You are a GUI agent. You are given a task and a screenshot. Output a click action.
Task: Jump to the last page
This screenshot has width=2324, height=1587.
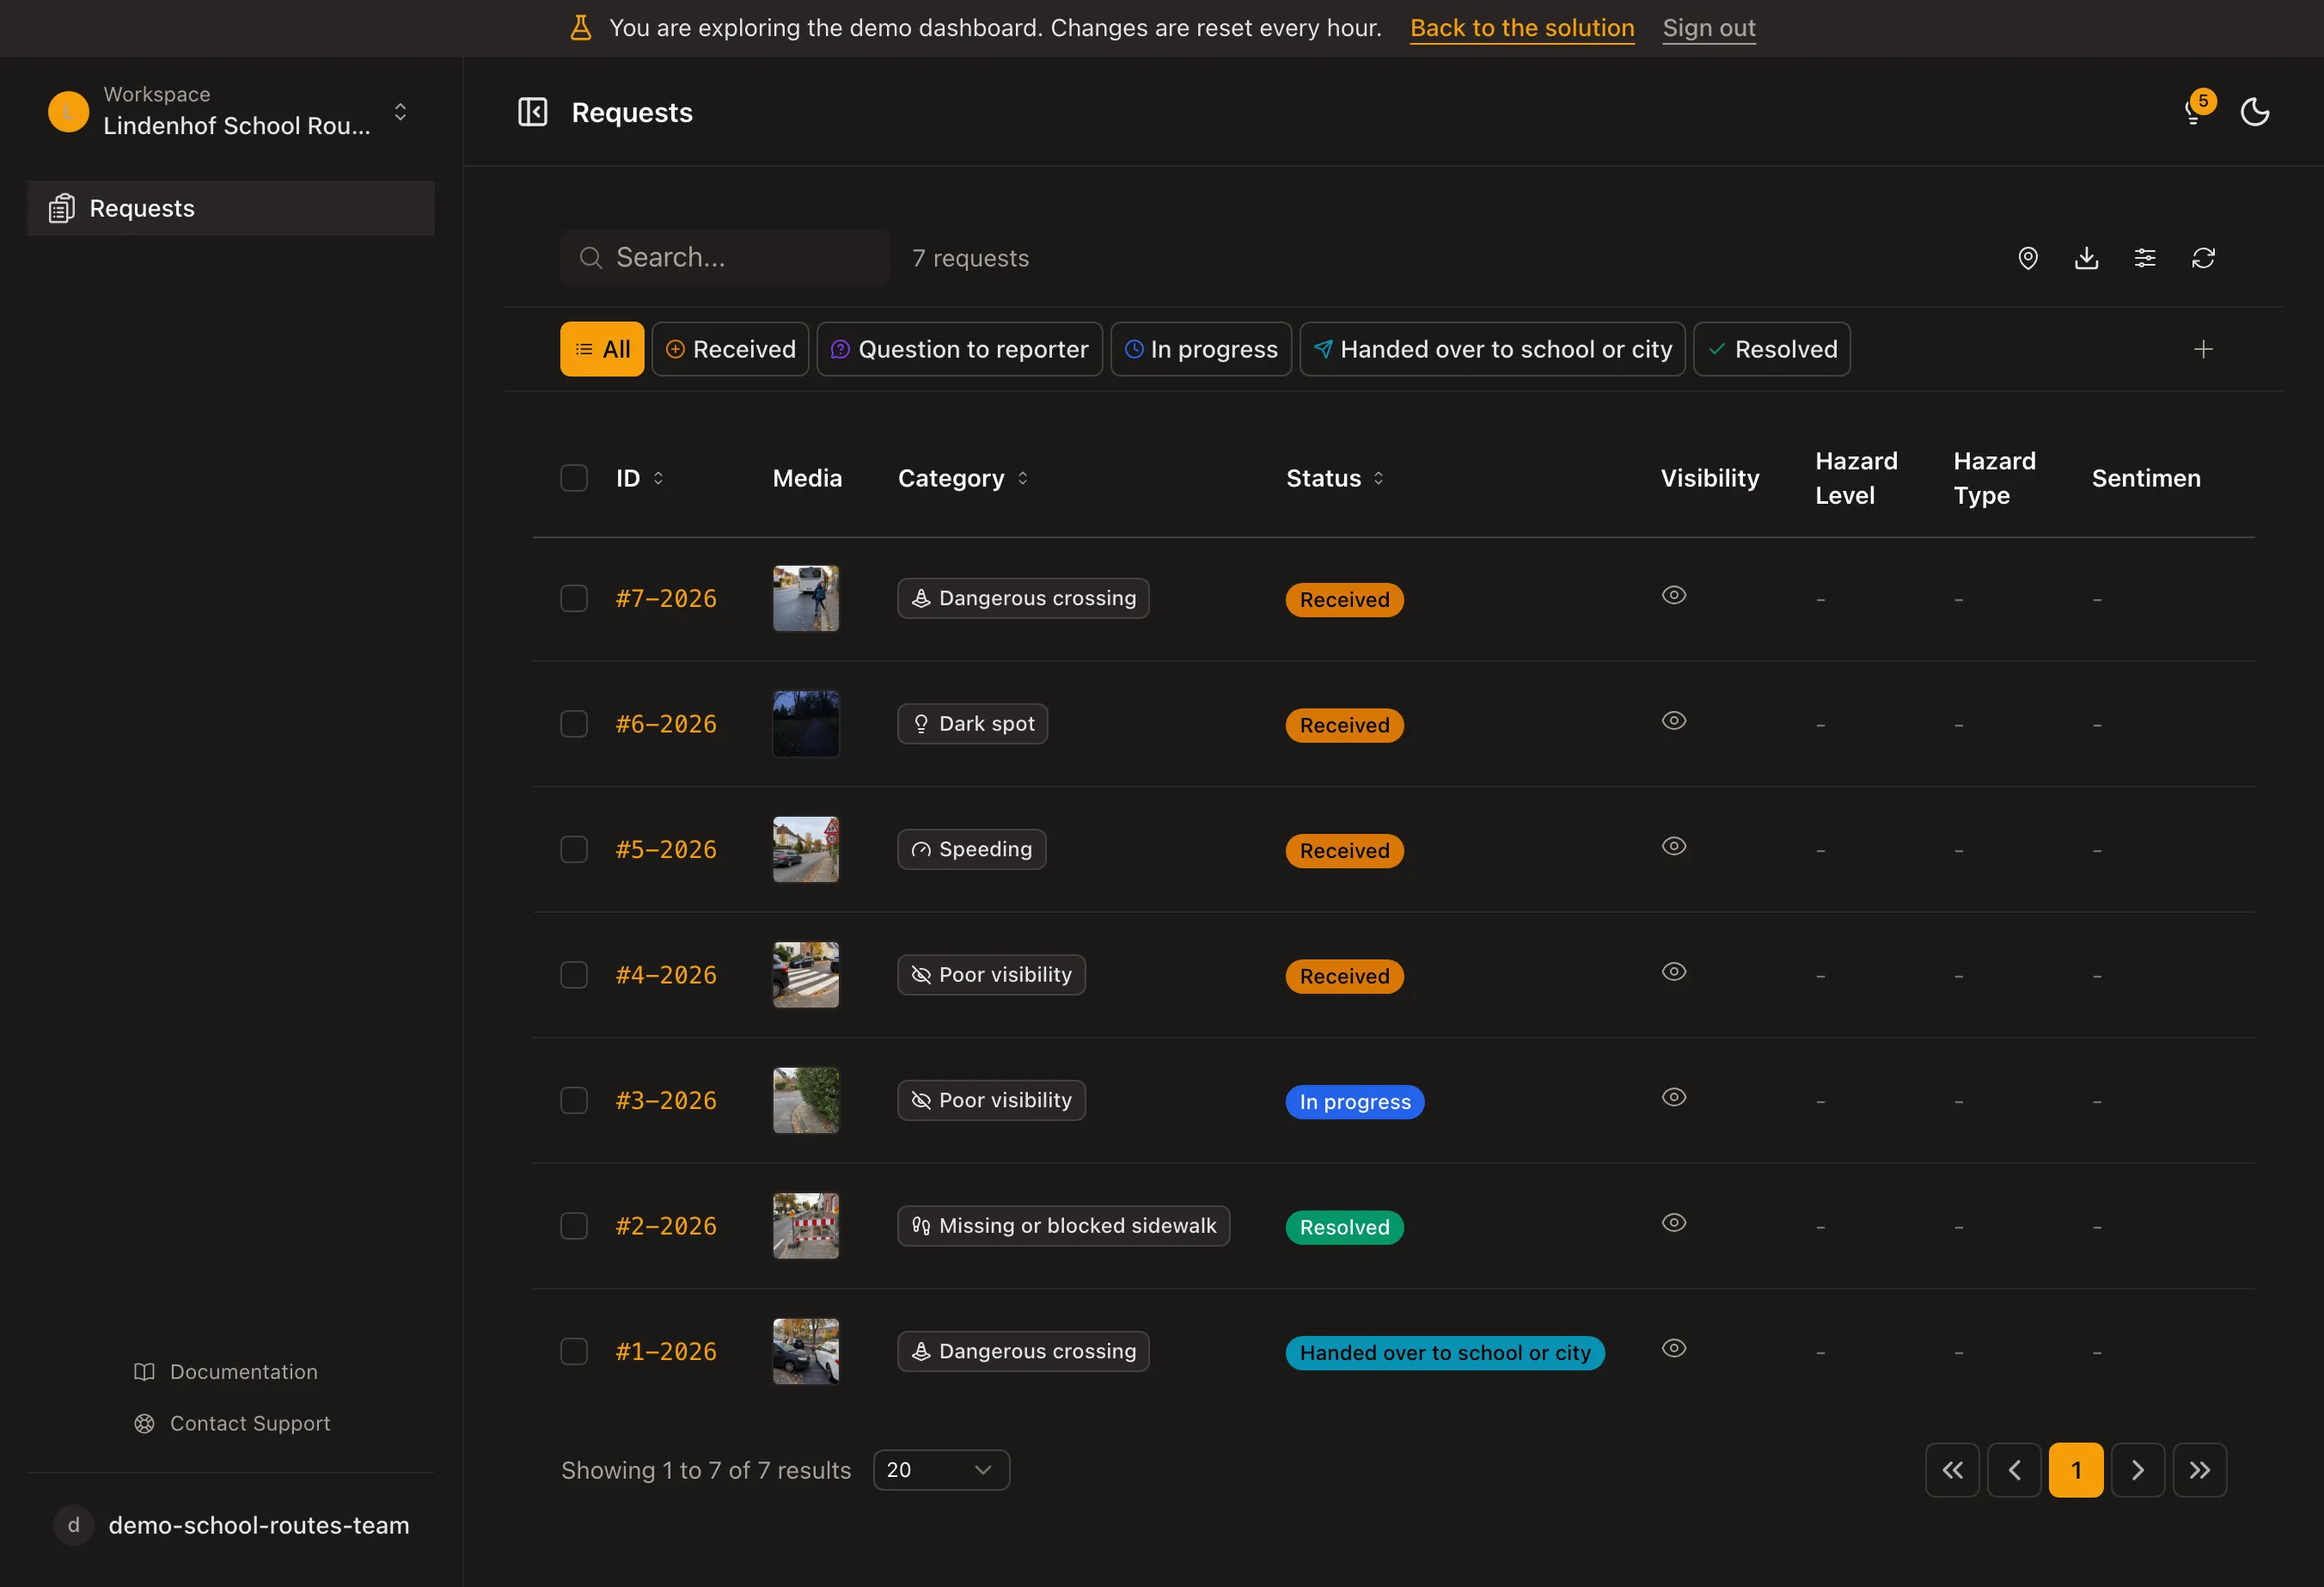tap(2200, 1469)
